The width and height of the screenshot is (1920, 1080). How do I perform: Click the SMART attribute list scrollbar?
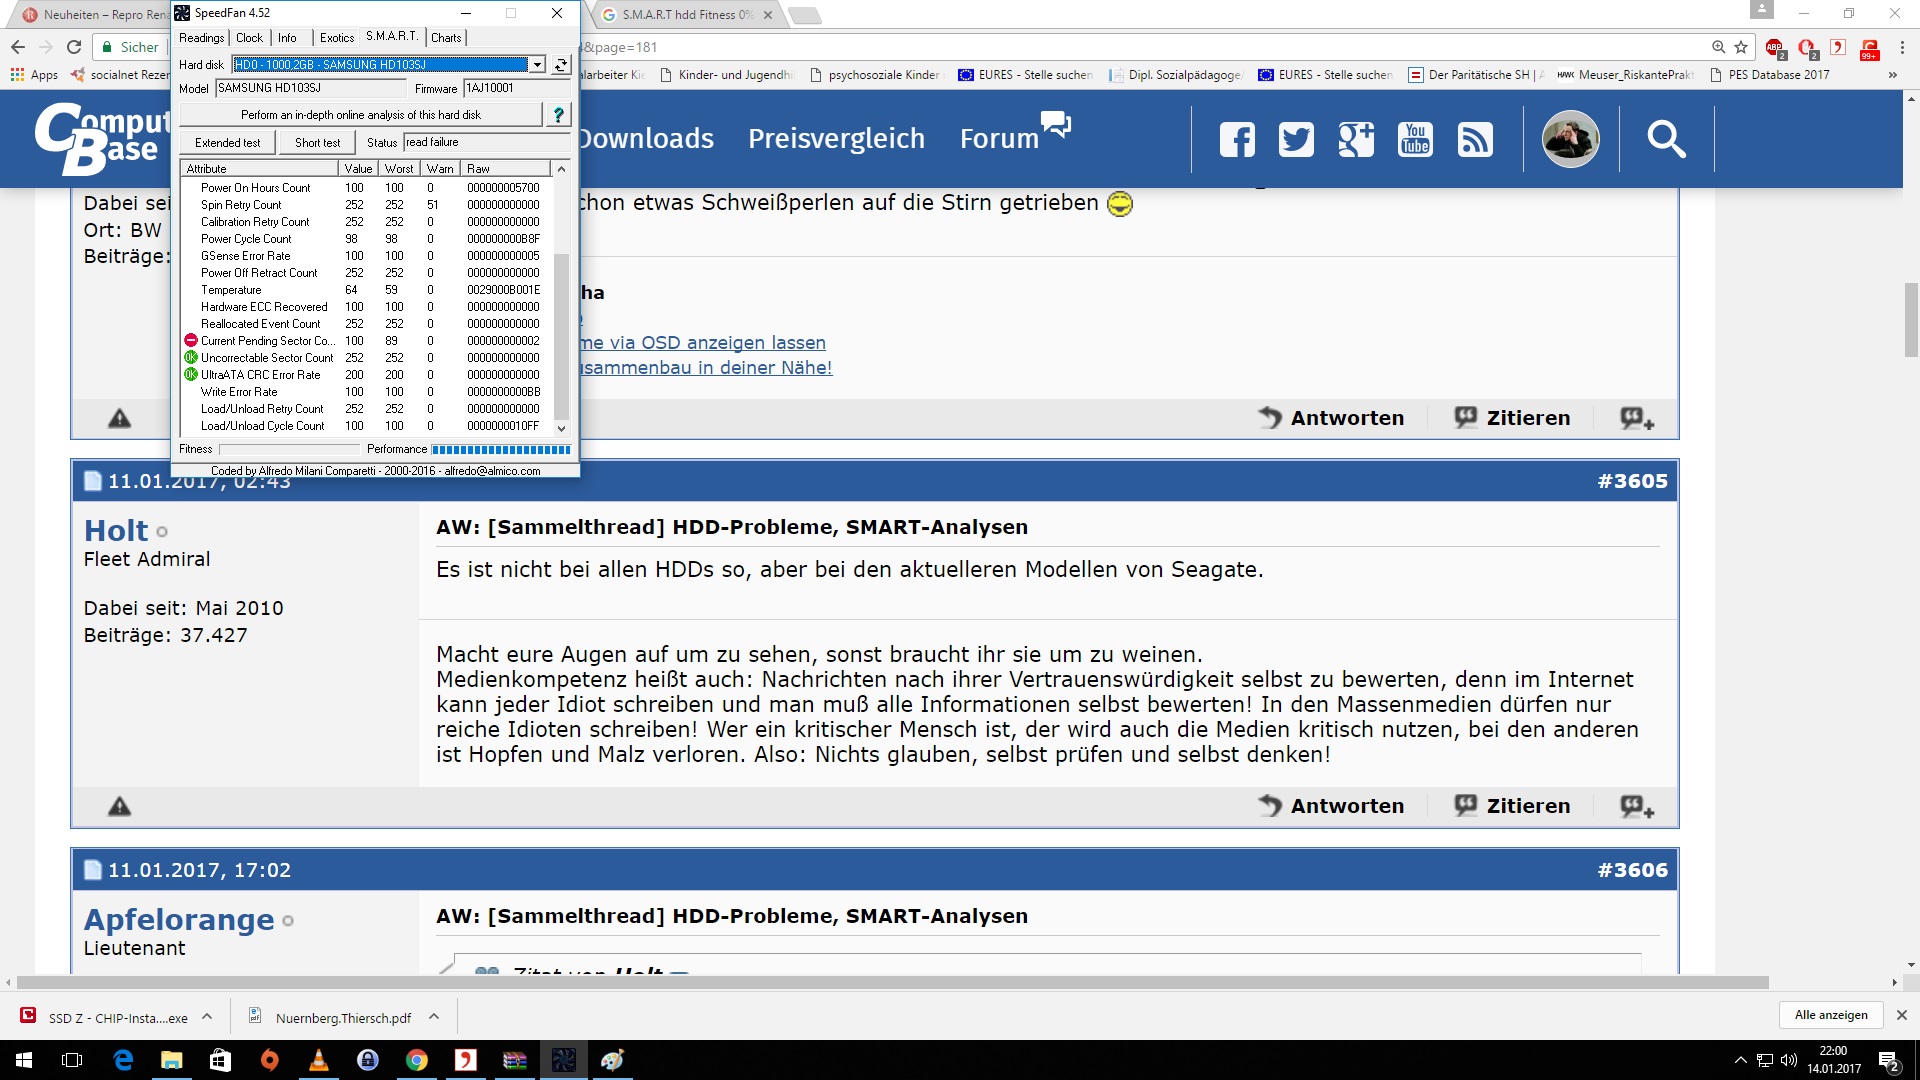561,335
